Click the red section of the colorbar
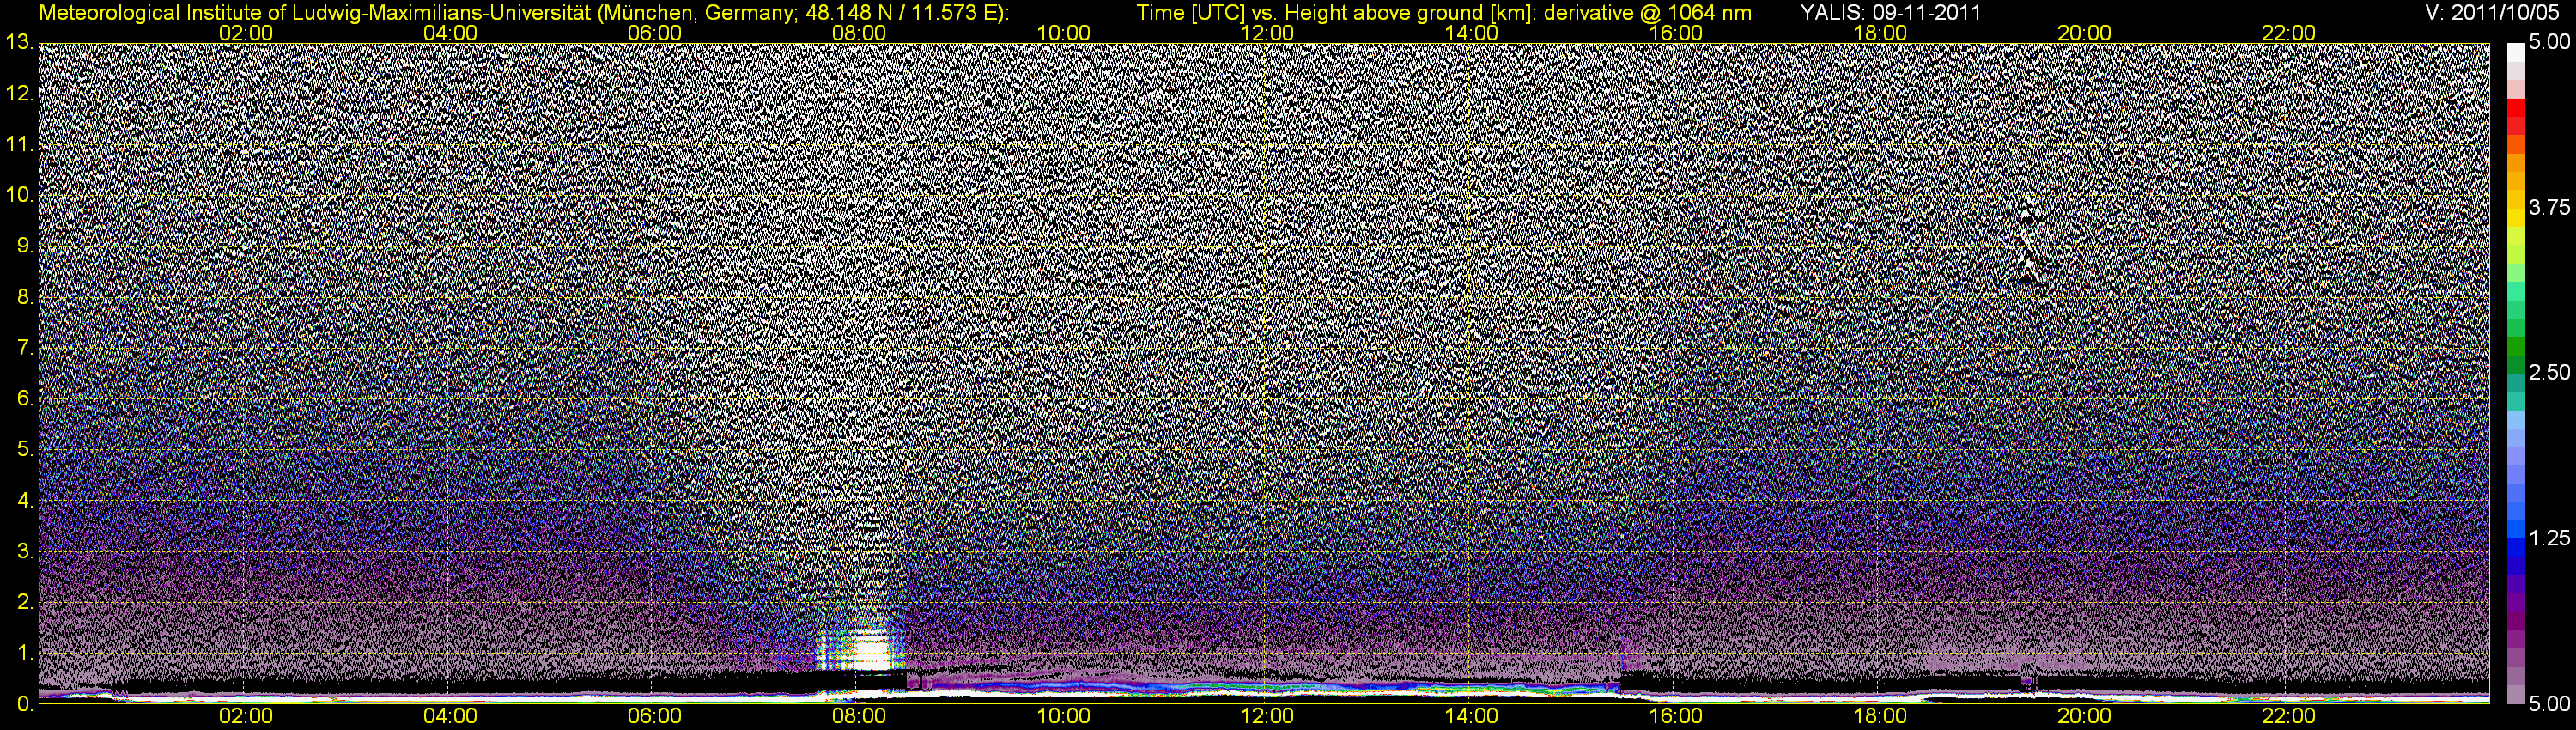The image size is (2576, 730). 2515,117
